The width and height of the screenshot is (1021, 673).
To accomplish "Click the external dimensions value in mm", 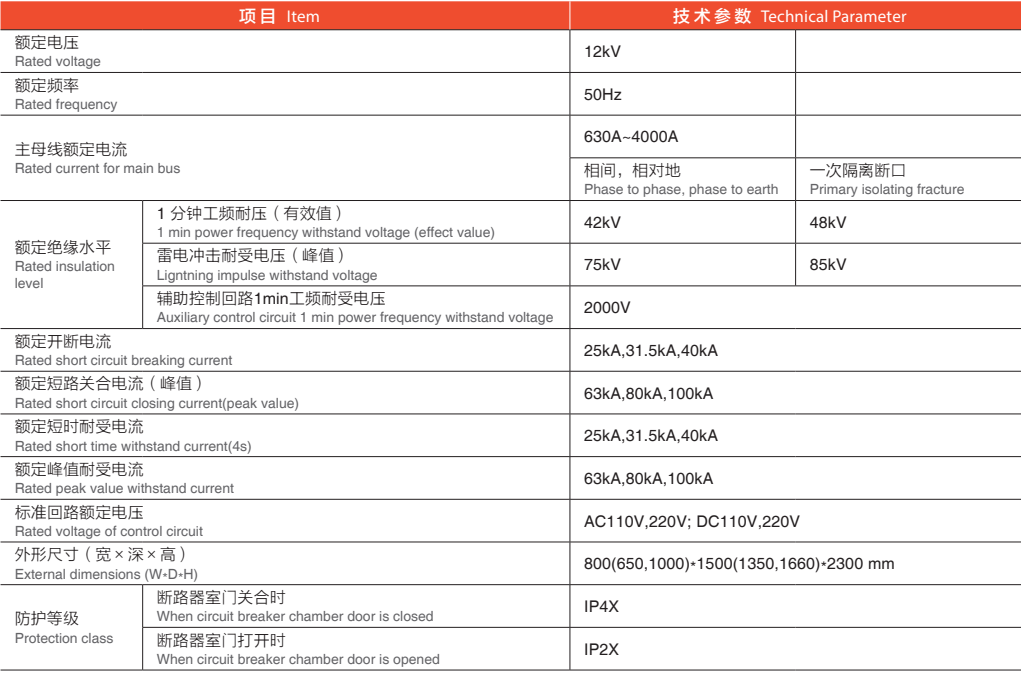I will 738,564.
